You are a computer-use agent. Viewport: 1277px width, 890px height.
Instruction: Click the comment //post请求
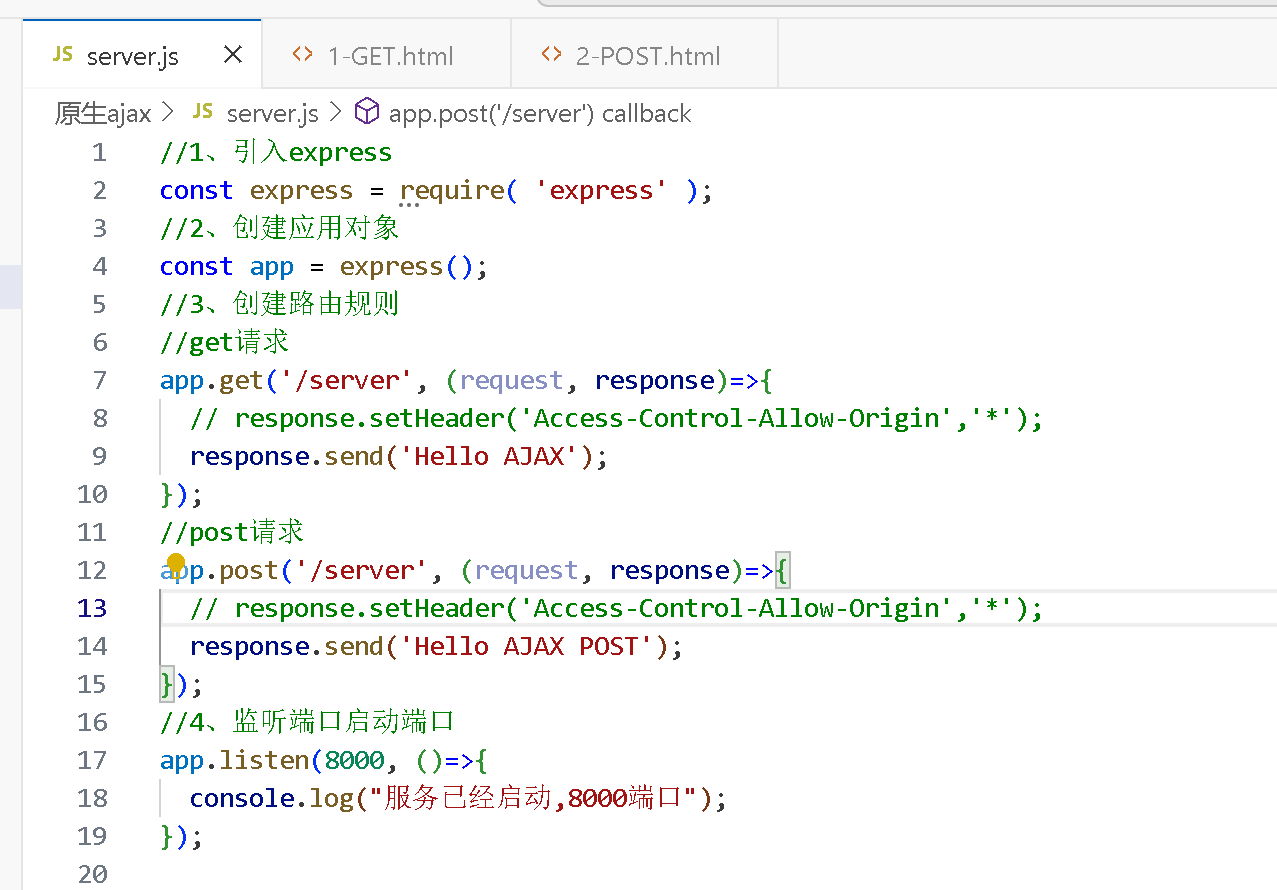(232, 532)
